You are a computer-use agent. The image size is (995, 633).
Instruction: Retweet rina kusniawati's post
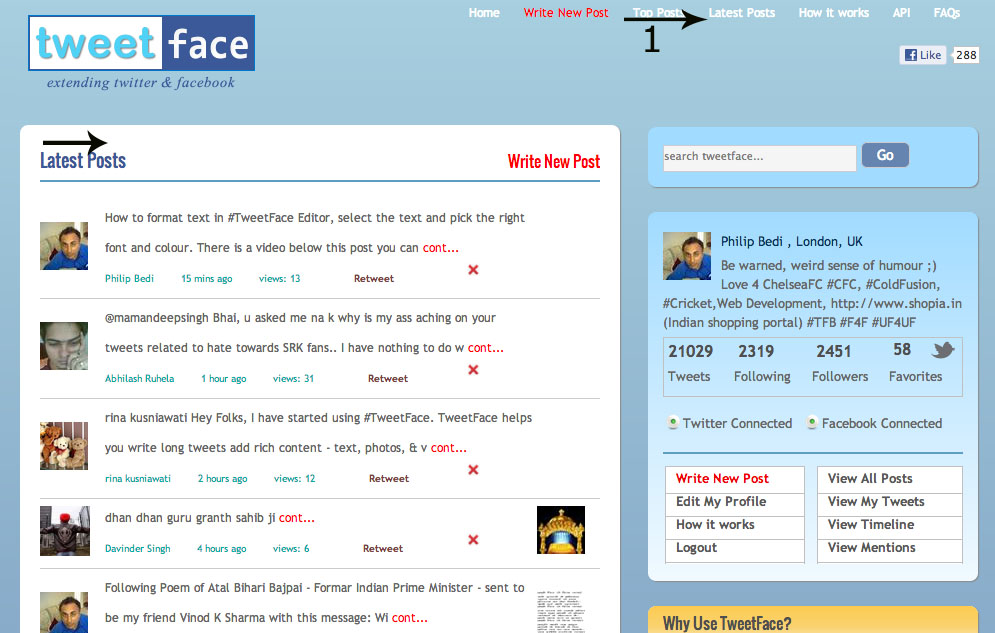(x=389, y=479)
